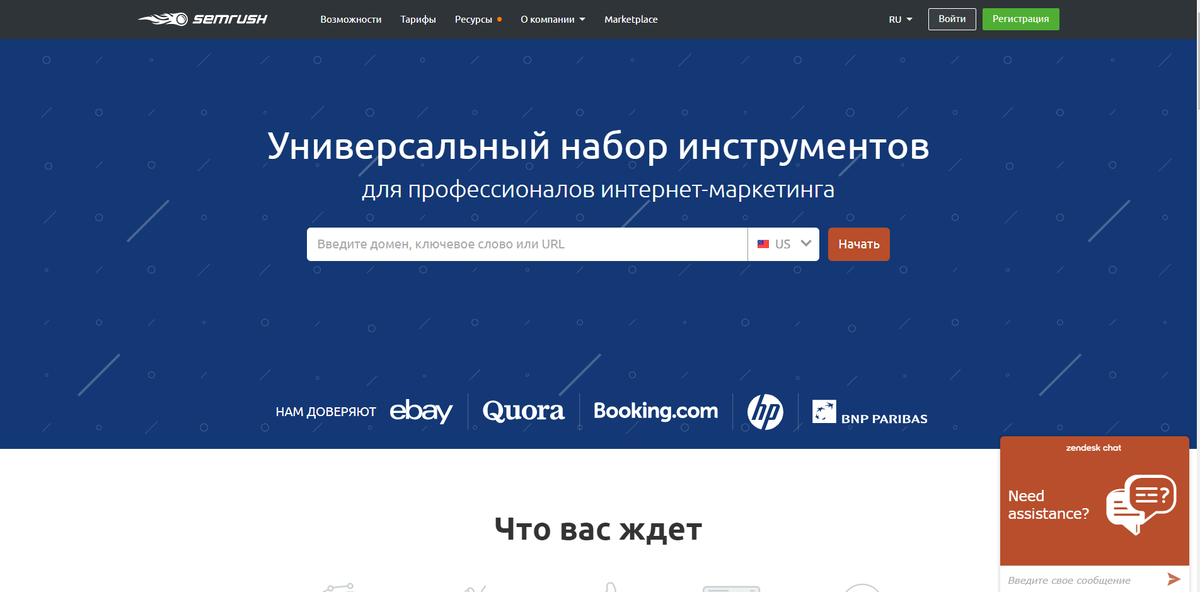Go to Marketplace
This screenshot has height=592, width=1200.
(x=631, y=19)
